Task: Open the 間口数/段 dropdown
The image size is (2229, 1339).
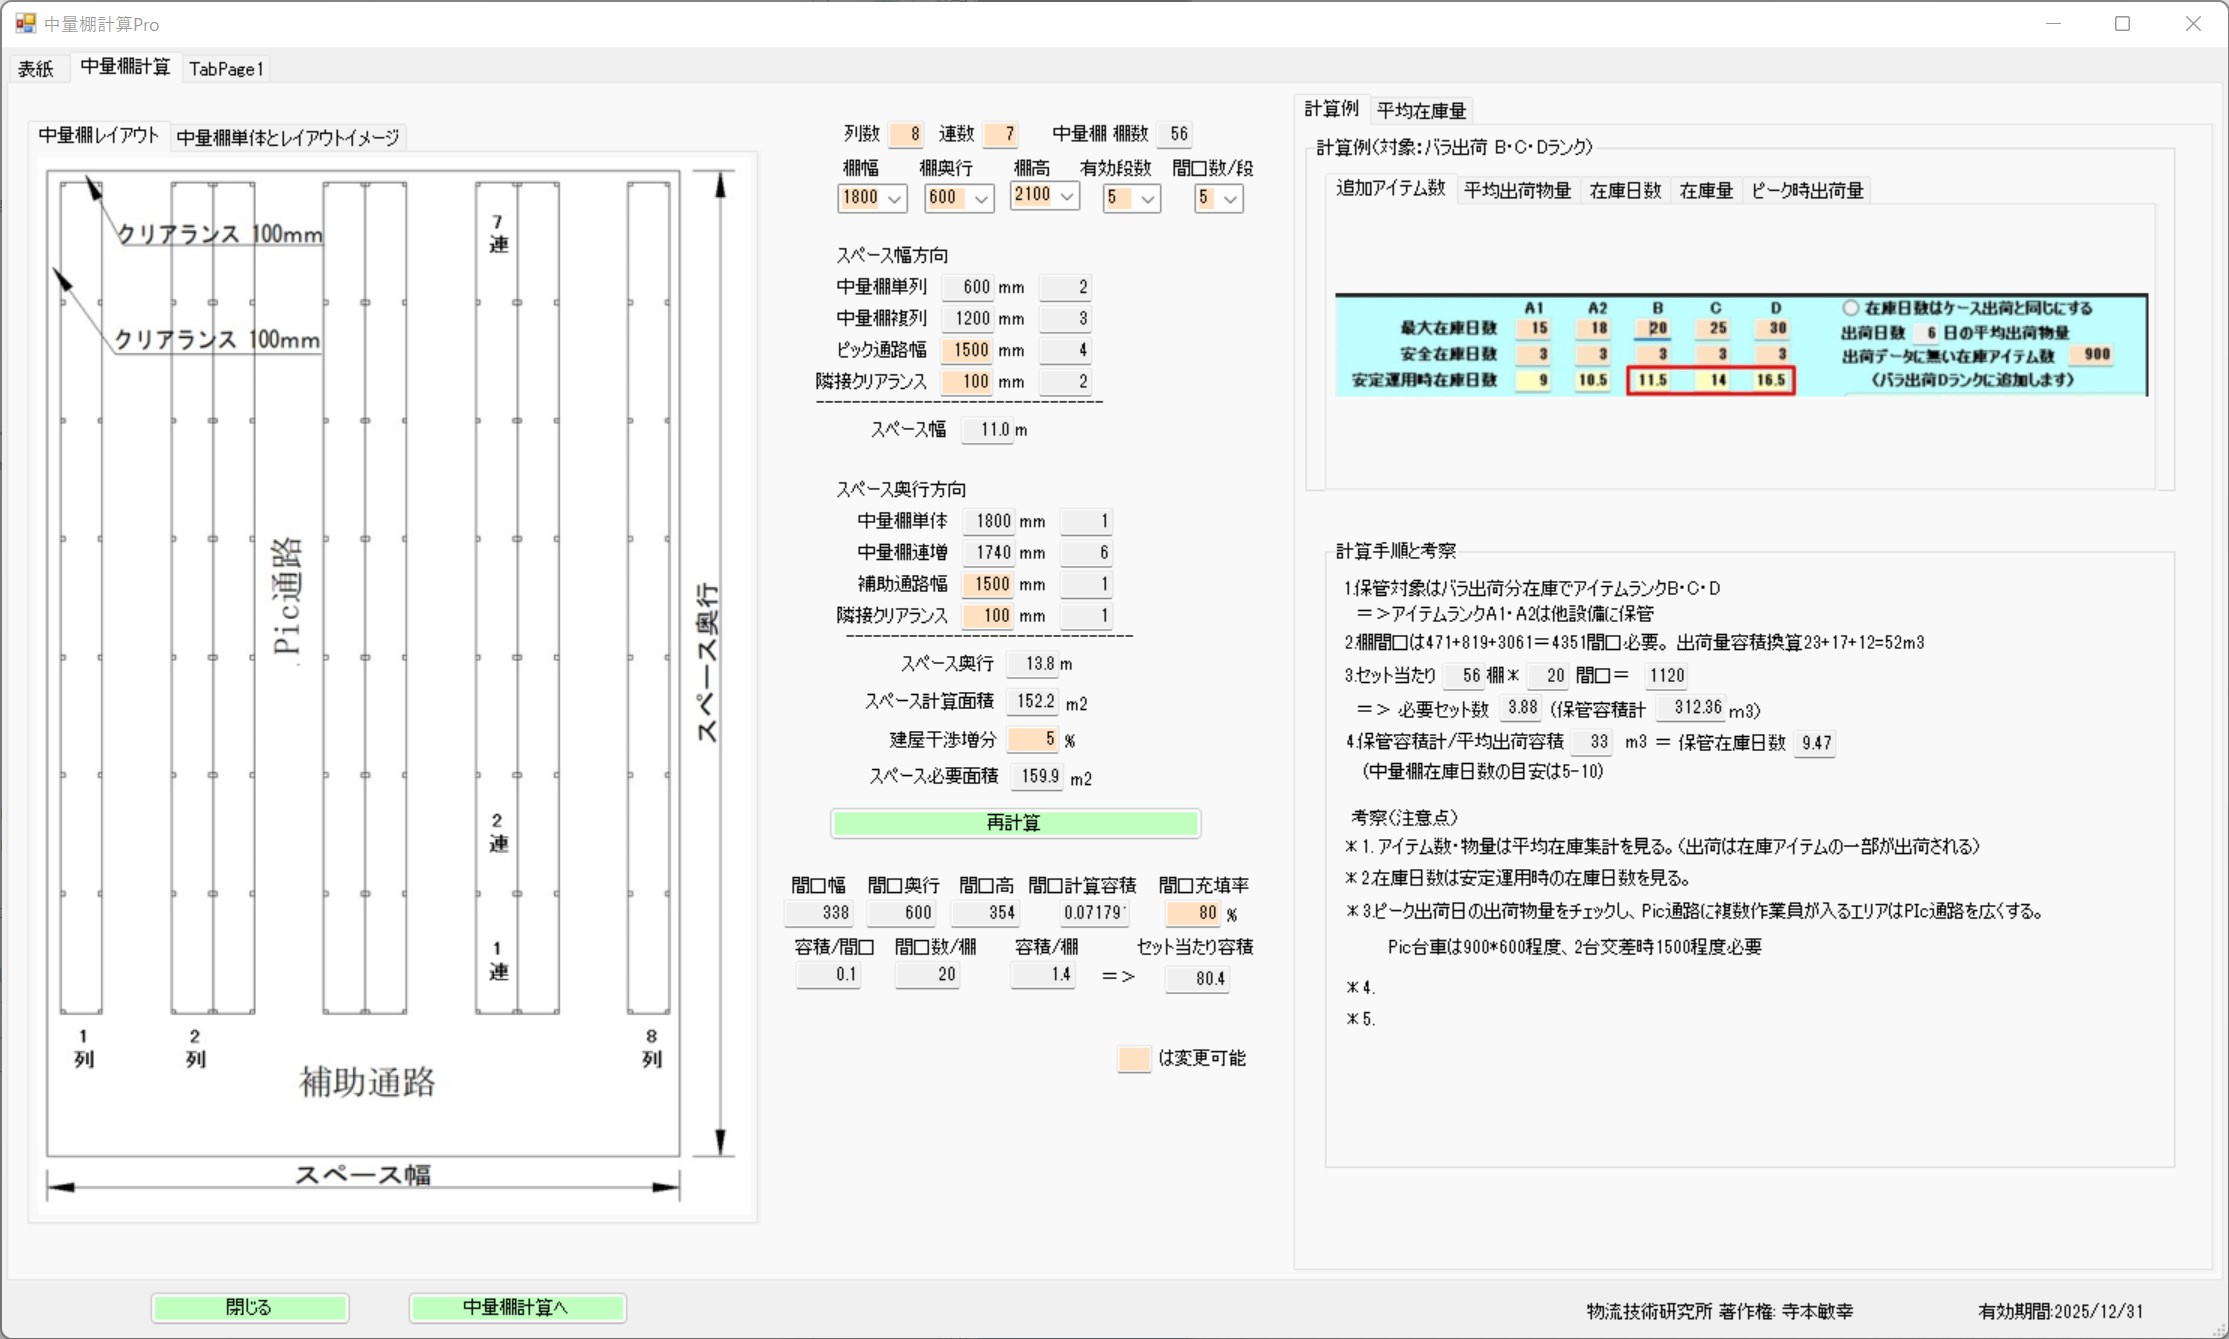Action: [1230, 199]
